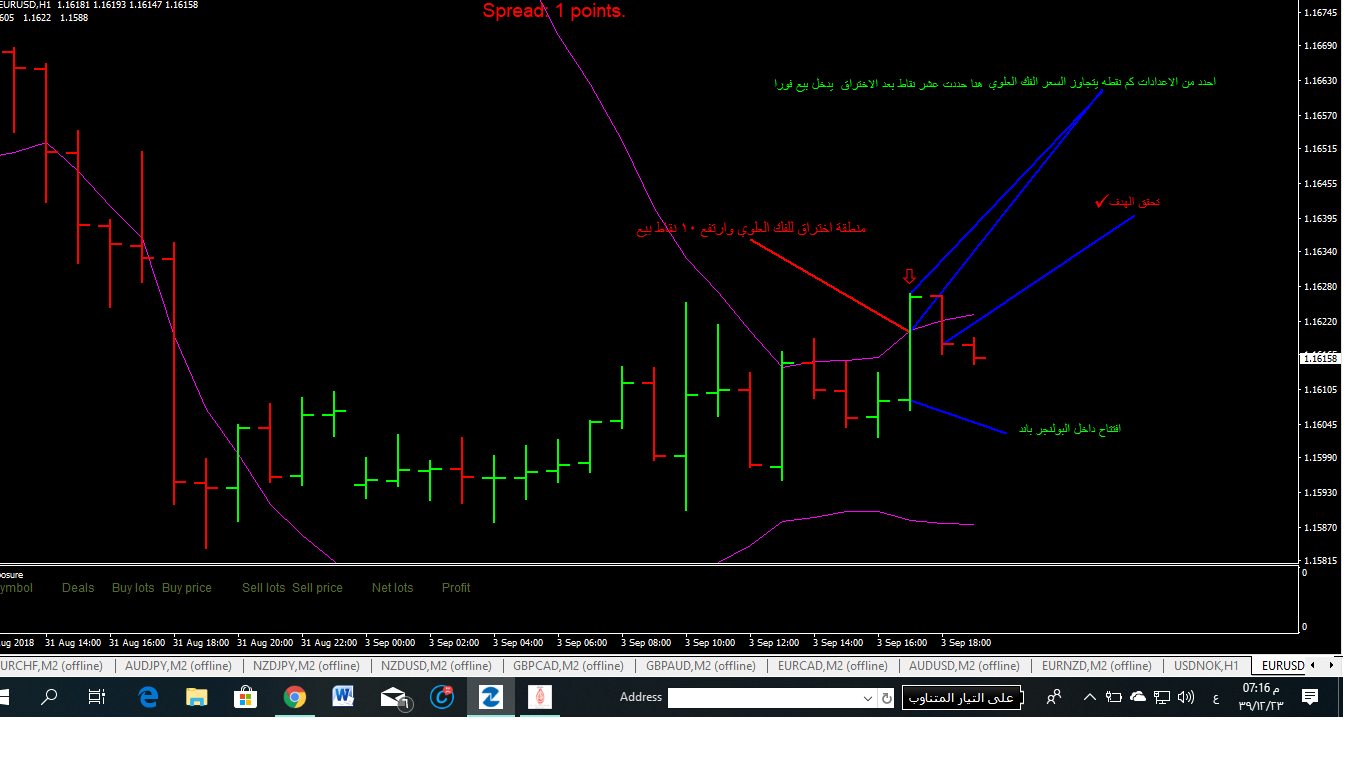Expand the Address bar dropdown arrow
The height and width of the screenshot is (768, 1366).
pos(867,698)
